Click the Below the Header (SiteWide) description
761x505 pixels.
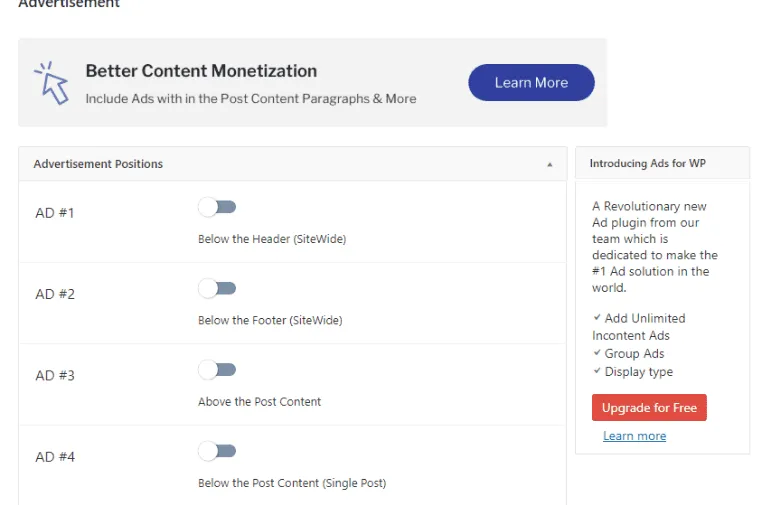pyautogui.click(x=272, y=240)
